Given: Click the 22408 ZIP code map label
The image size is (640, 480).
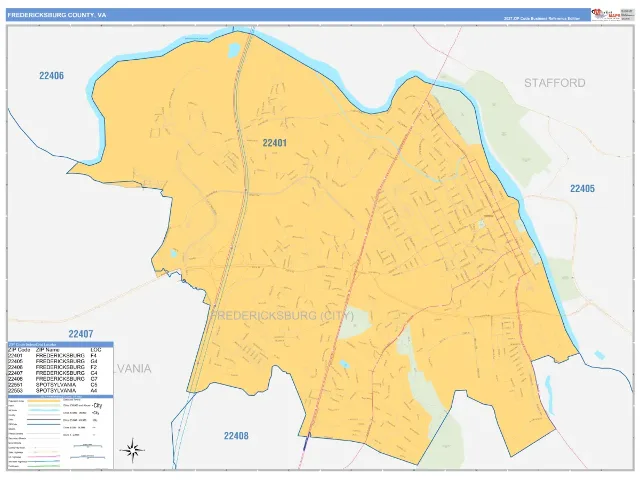Looking at the screenshot, I should pyautogui.click(x=236, y=436).
